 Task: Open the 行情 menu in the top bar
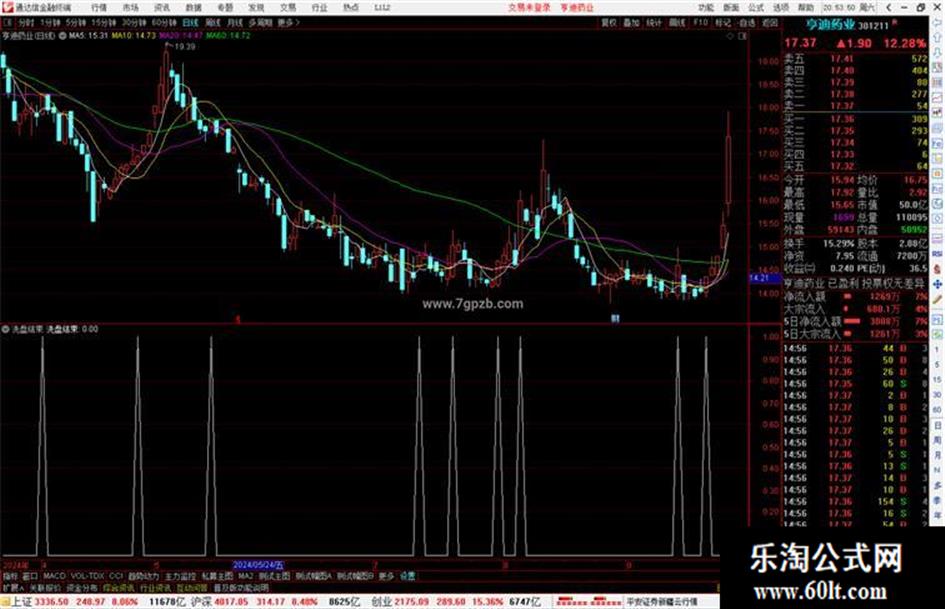pyautogui.click(x=99, y=7)
